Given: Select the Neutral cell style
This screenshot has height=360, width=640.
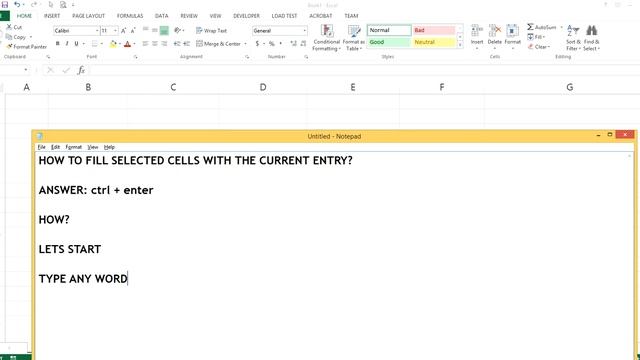Looking at the screenshot, I should pos(433,42).
